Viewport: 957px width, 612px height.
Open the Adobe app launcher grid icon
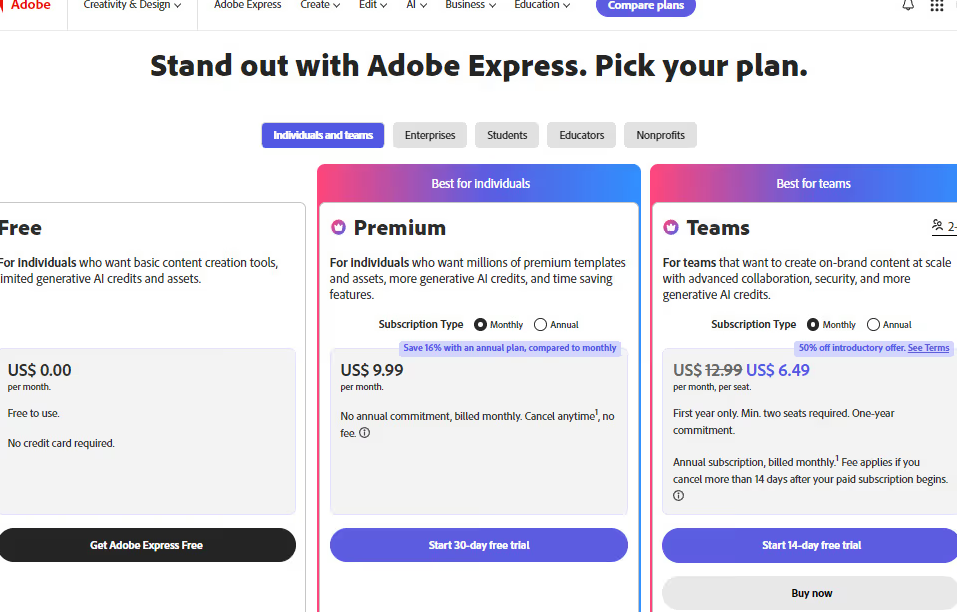937,7
